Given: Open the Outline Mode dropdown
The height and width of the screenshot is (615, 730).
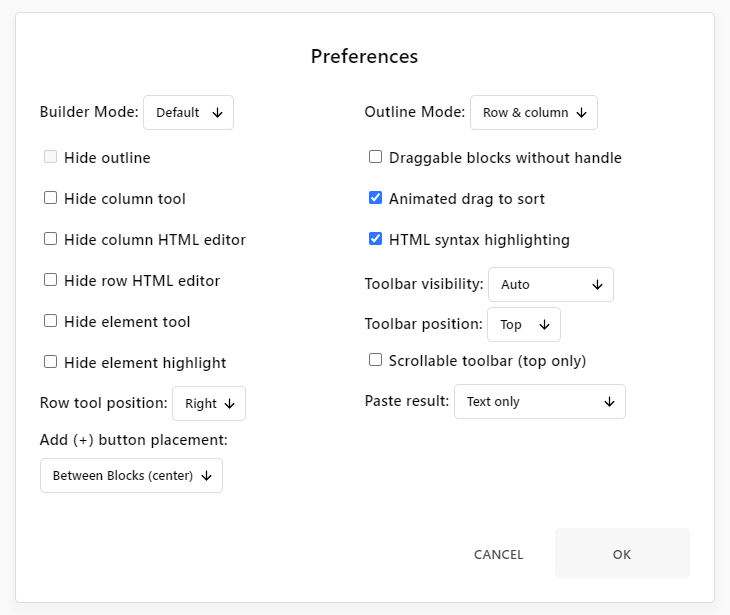Looking at the screenshot, I should tap(534, 113).
